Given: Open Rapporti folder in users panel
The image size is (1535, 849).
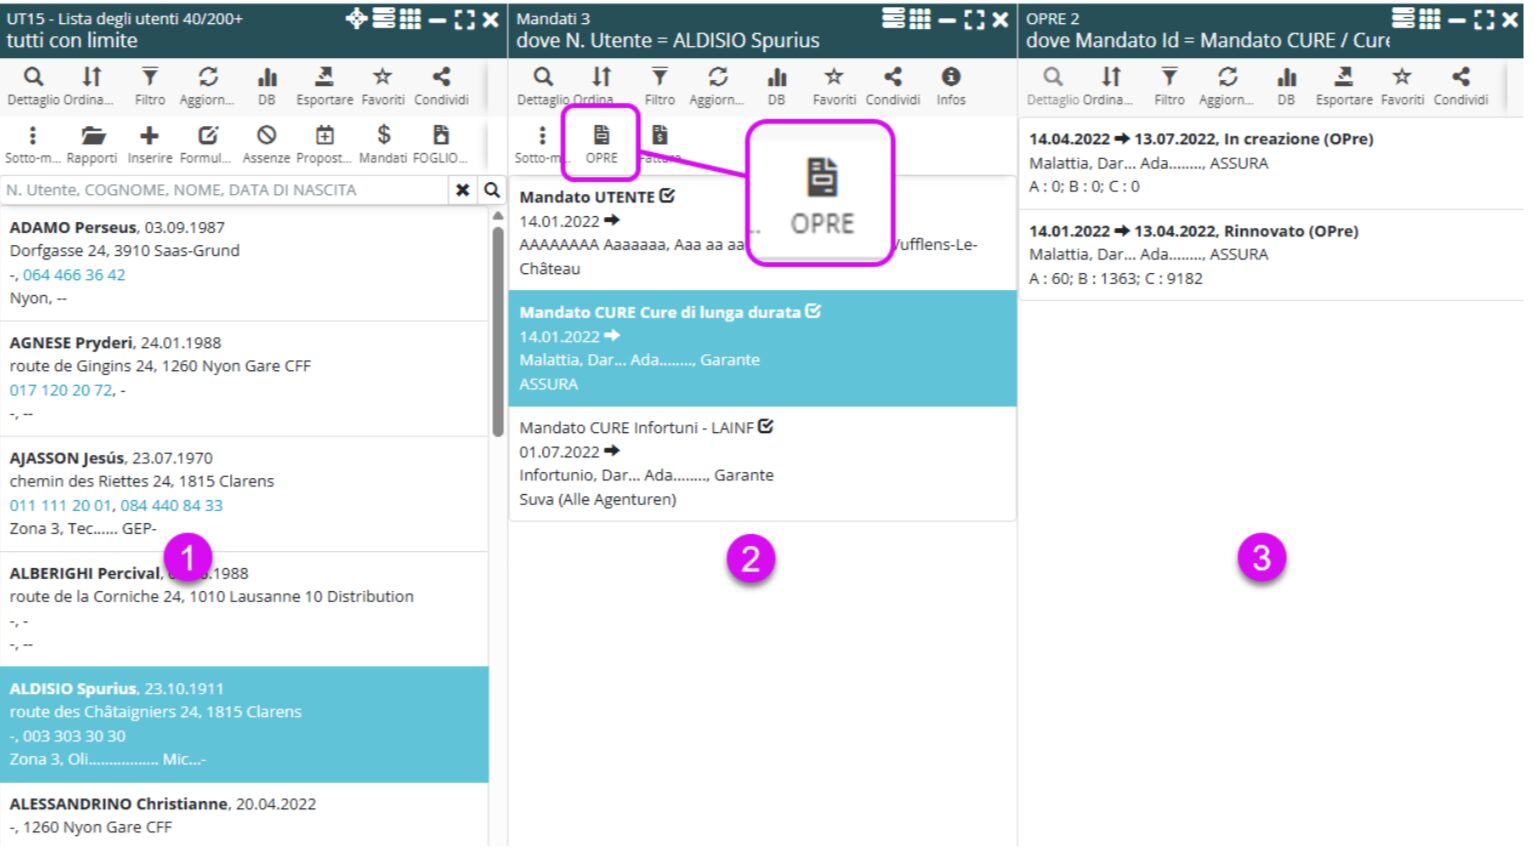Looking at the screenshot, I should click(x=92, y=141).
